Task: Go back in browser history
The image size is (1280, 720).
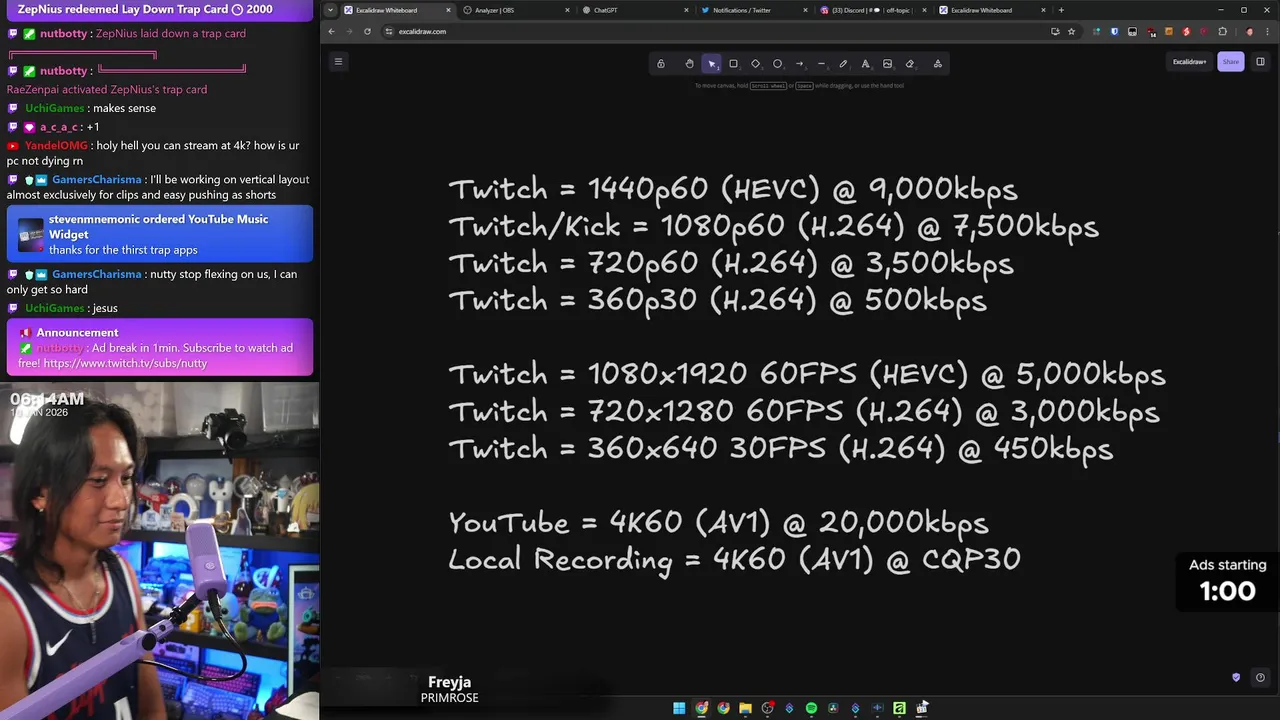Action: [x=332, y=31]
